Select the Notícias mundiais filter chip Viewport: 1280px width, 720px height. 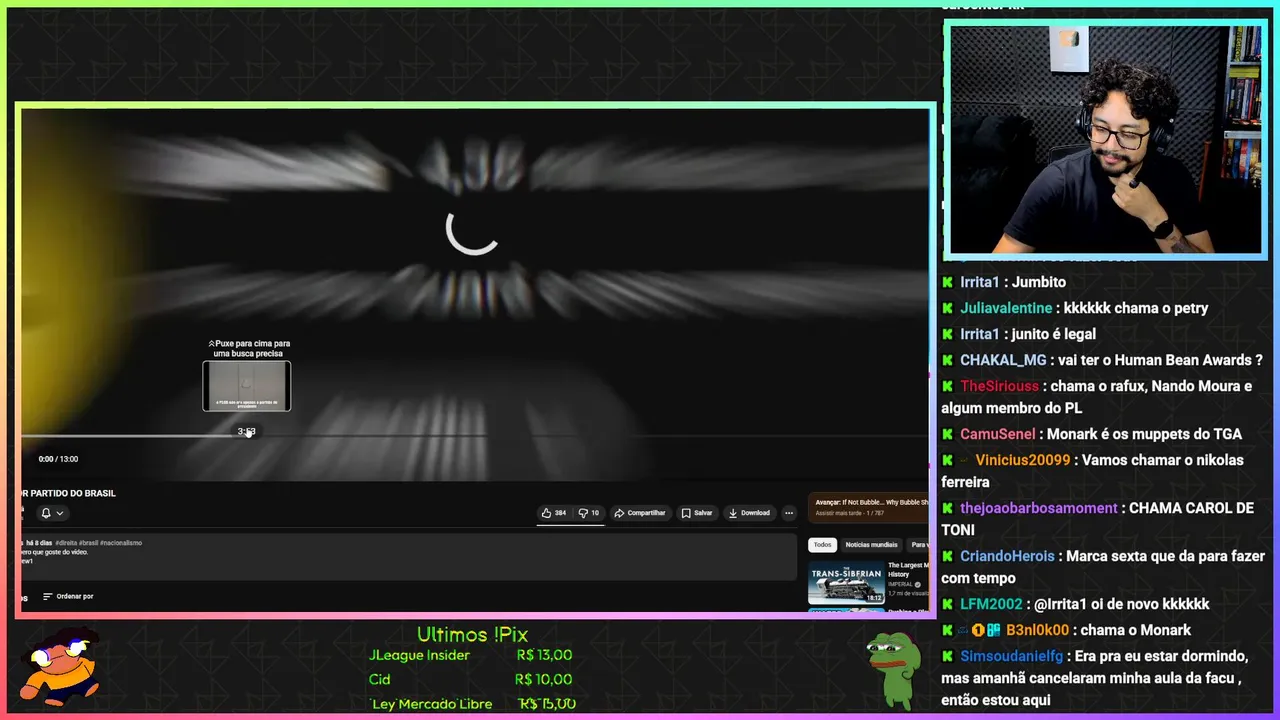tap(871, 545)
